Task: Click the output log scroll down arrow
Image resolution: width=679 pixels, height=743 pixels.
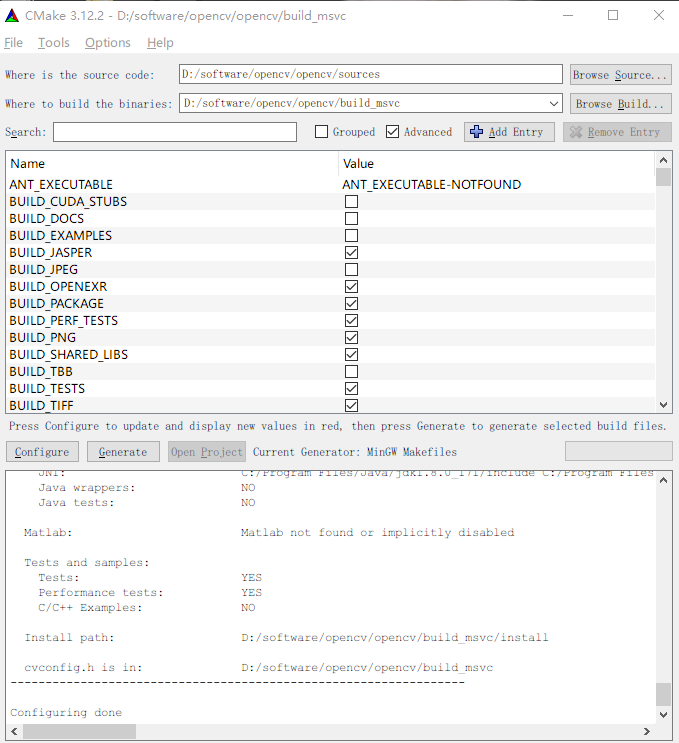Action: pyautogui.click(x=663, y=715)
